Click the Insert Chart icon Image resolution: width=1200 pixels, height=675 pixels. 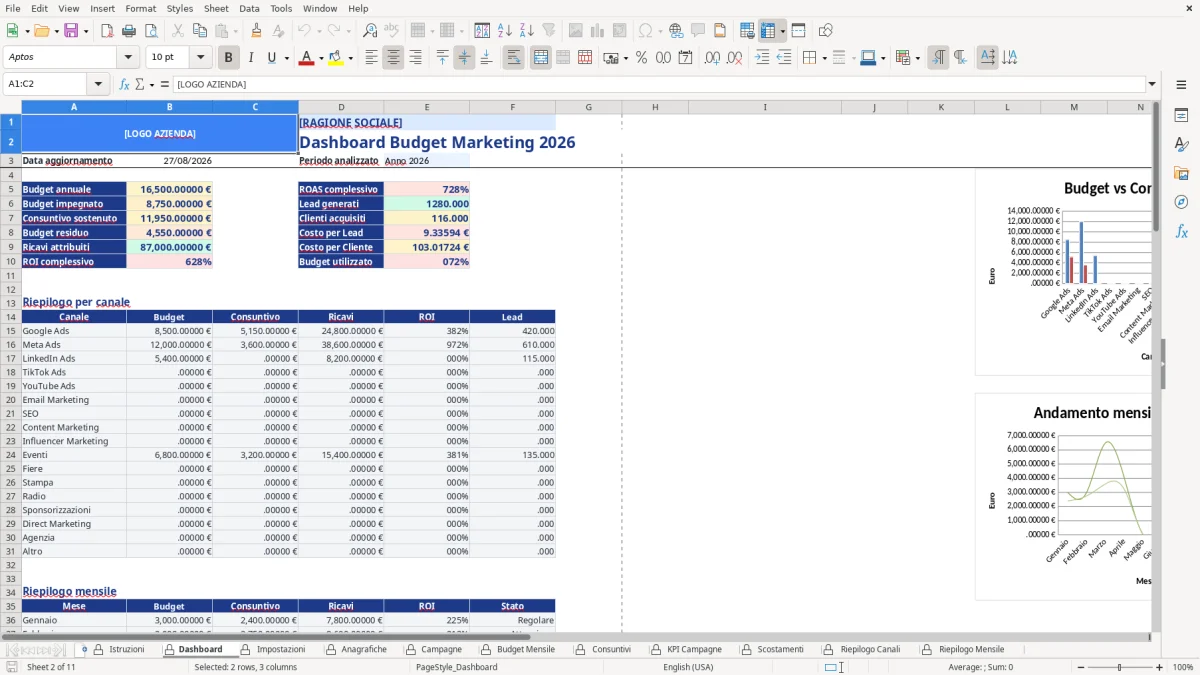598,31
